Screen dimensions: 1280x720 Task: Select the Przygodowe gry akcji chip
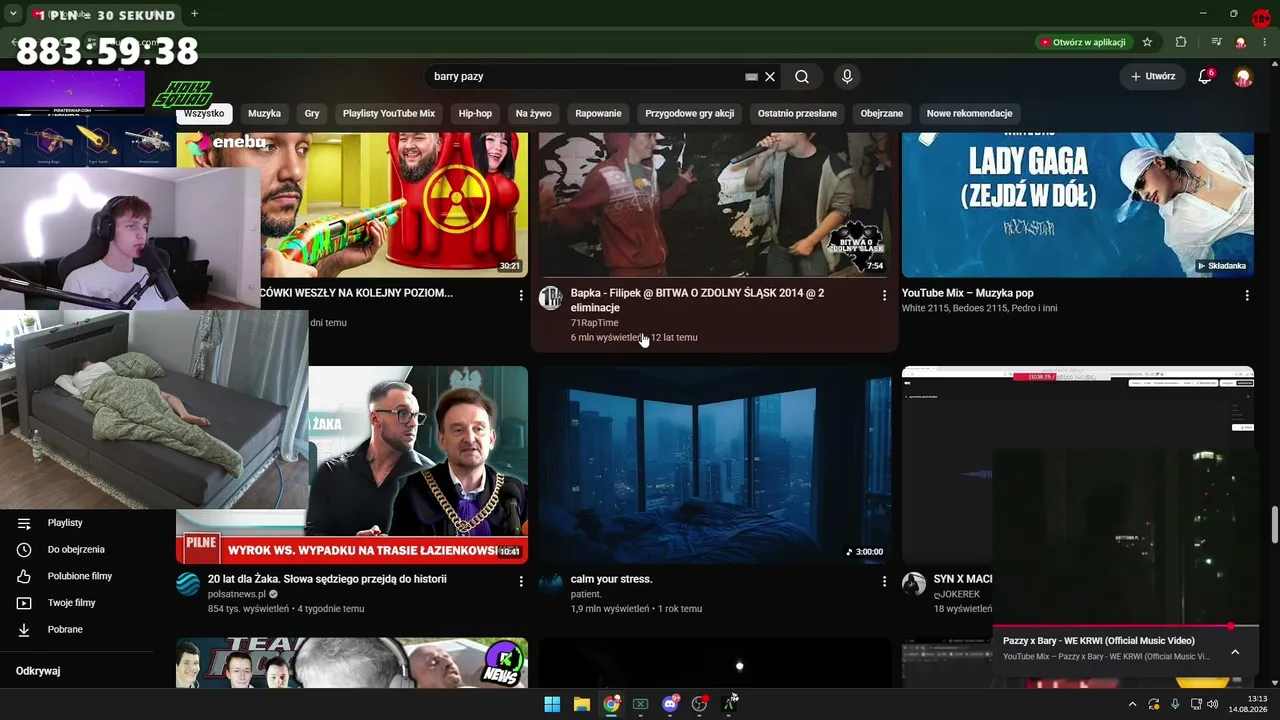(689, 113)
